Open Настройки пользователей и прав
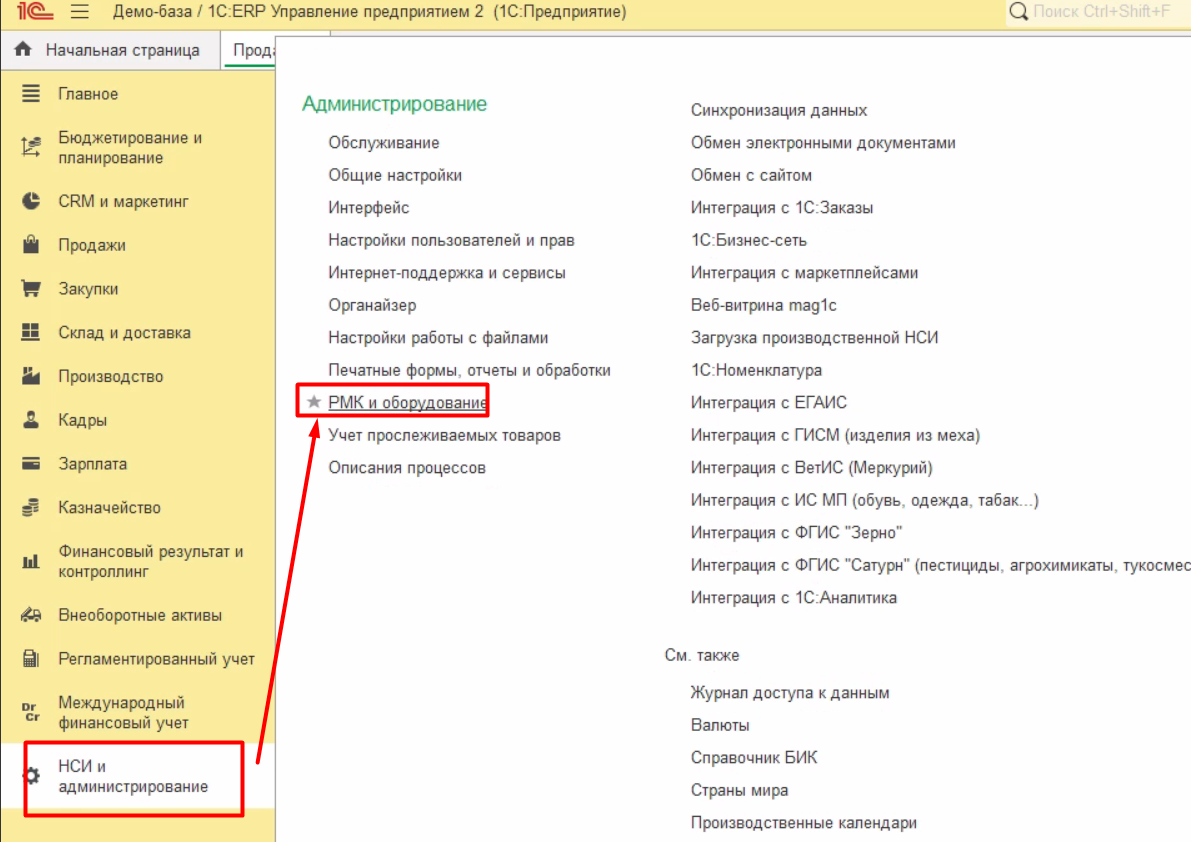 [x=451, y=240]
